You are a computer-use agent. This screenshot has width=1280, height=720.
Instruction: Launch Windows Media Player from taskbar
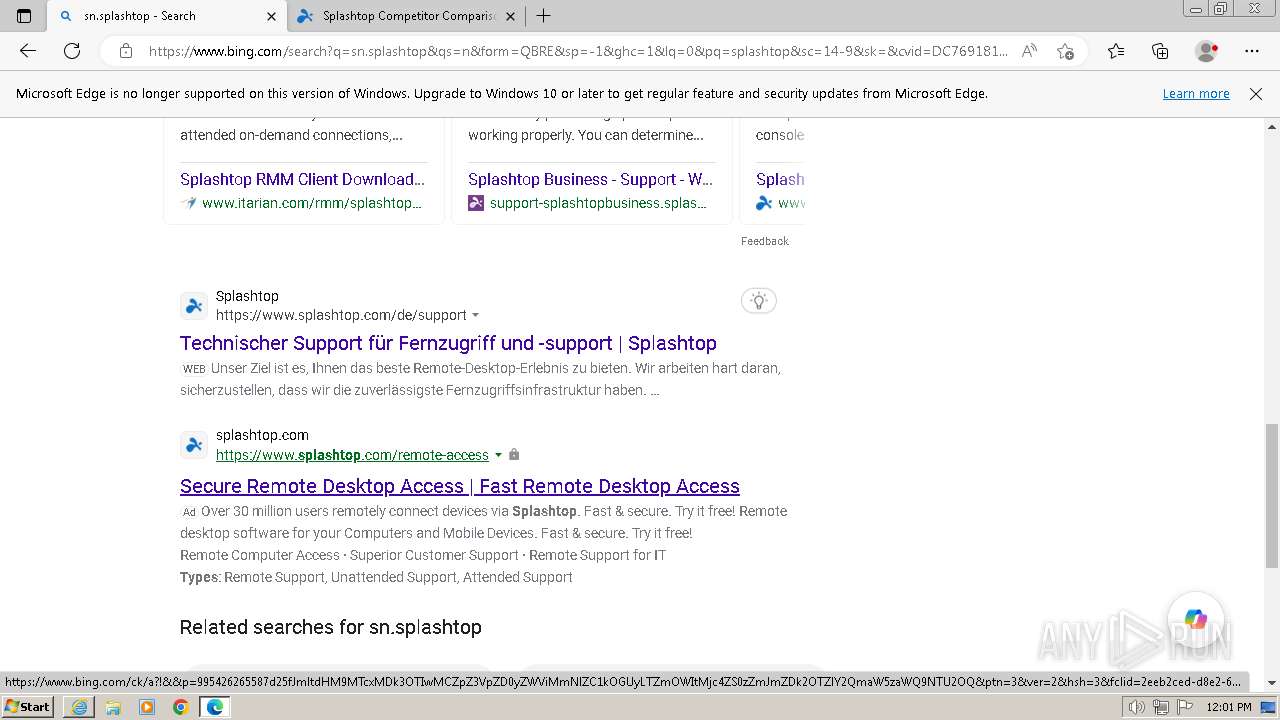pos(147,707)
